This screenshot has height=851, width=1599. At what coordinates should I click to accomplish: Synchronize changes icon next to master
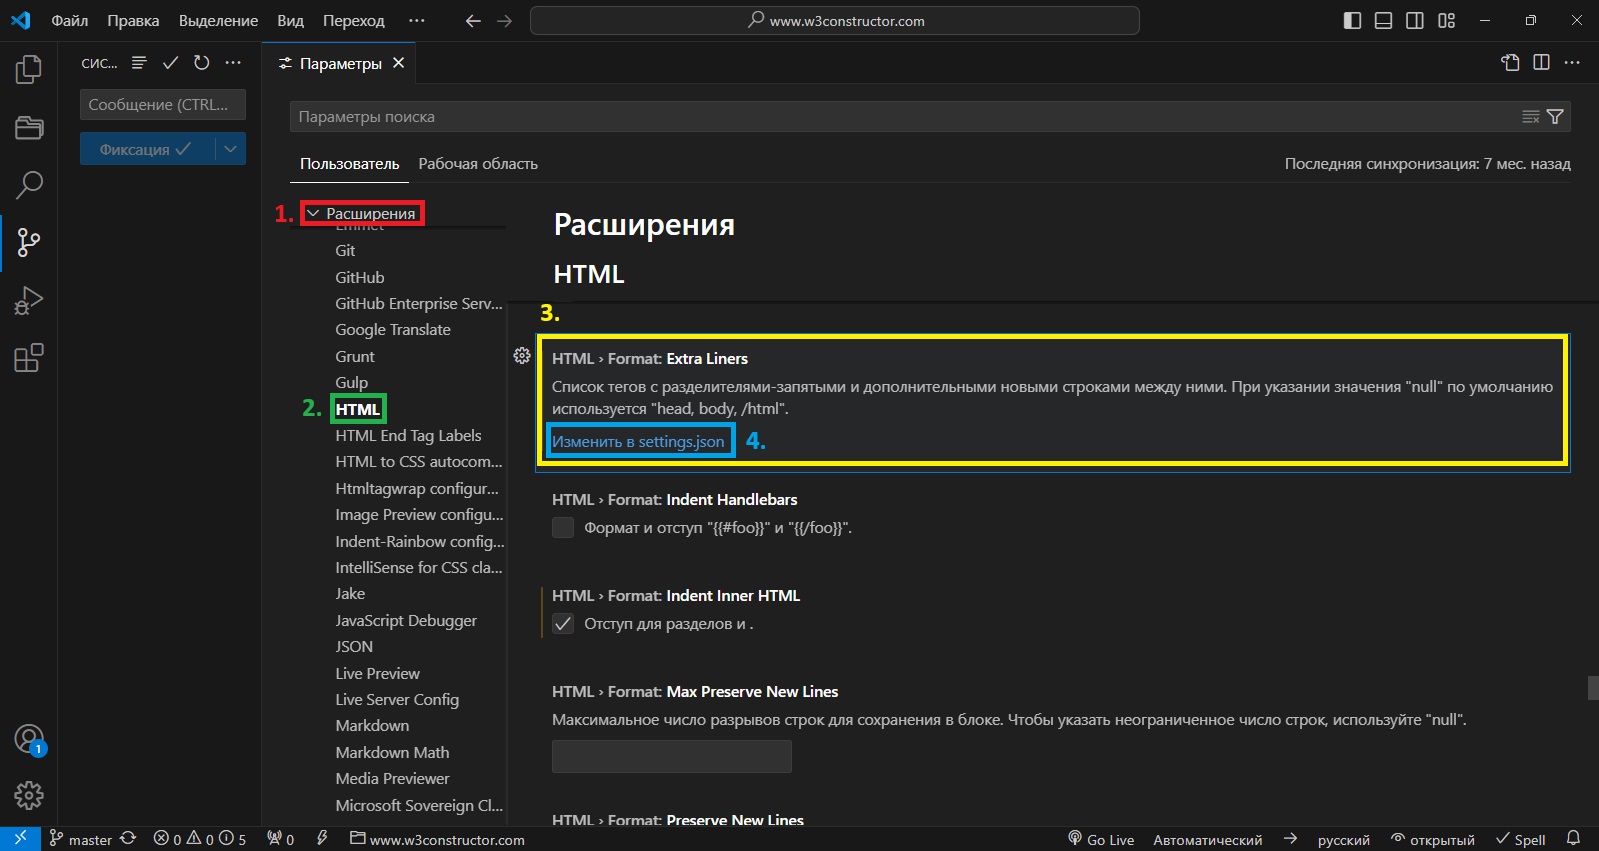click(128, 839)
